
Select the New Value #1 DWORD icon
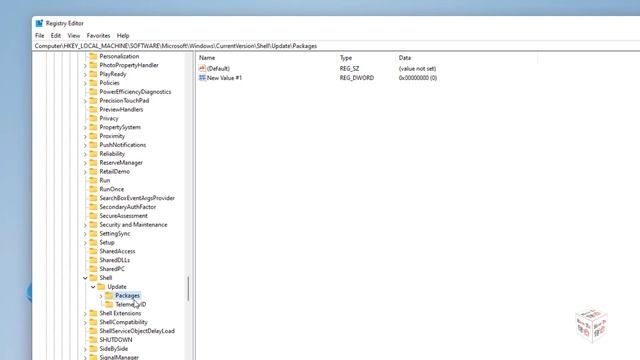click(x=202, y=78)
